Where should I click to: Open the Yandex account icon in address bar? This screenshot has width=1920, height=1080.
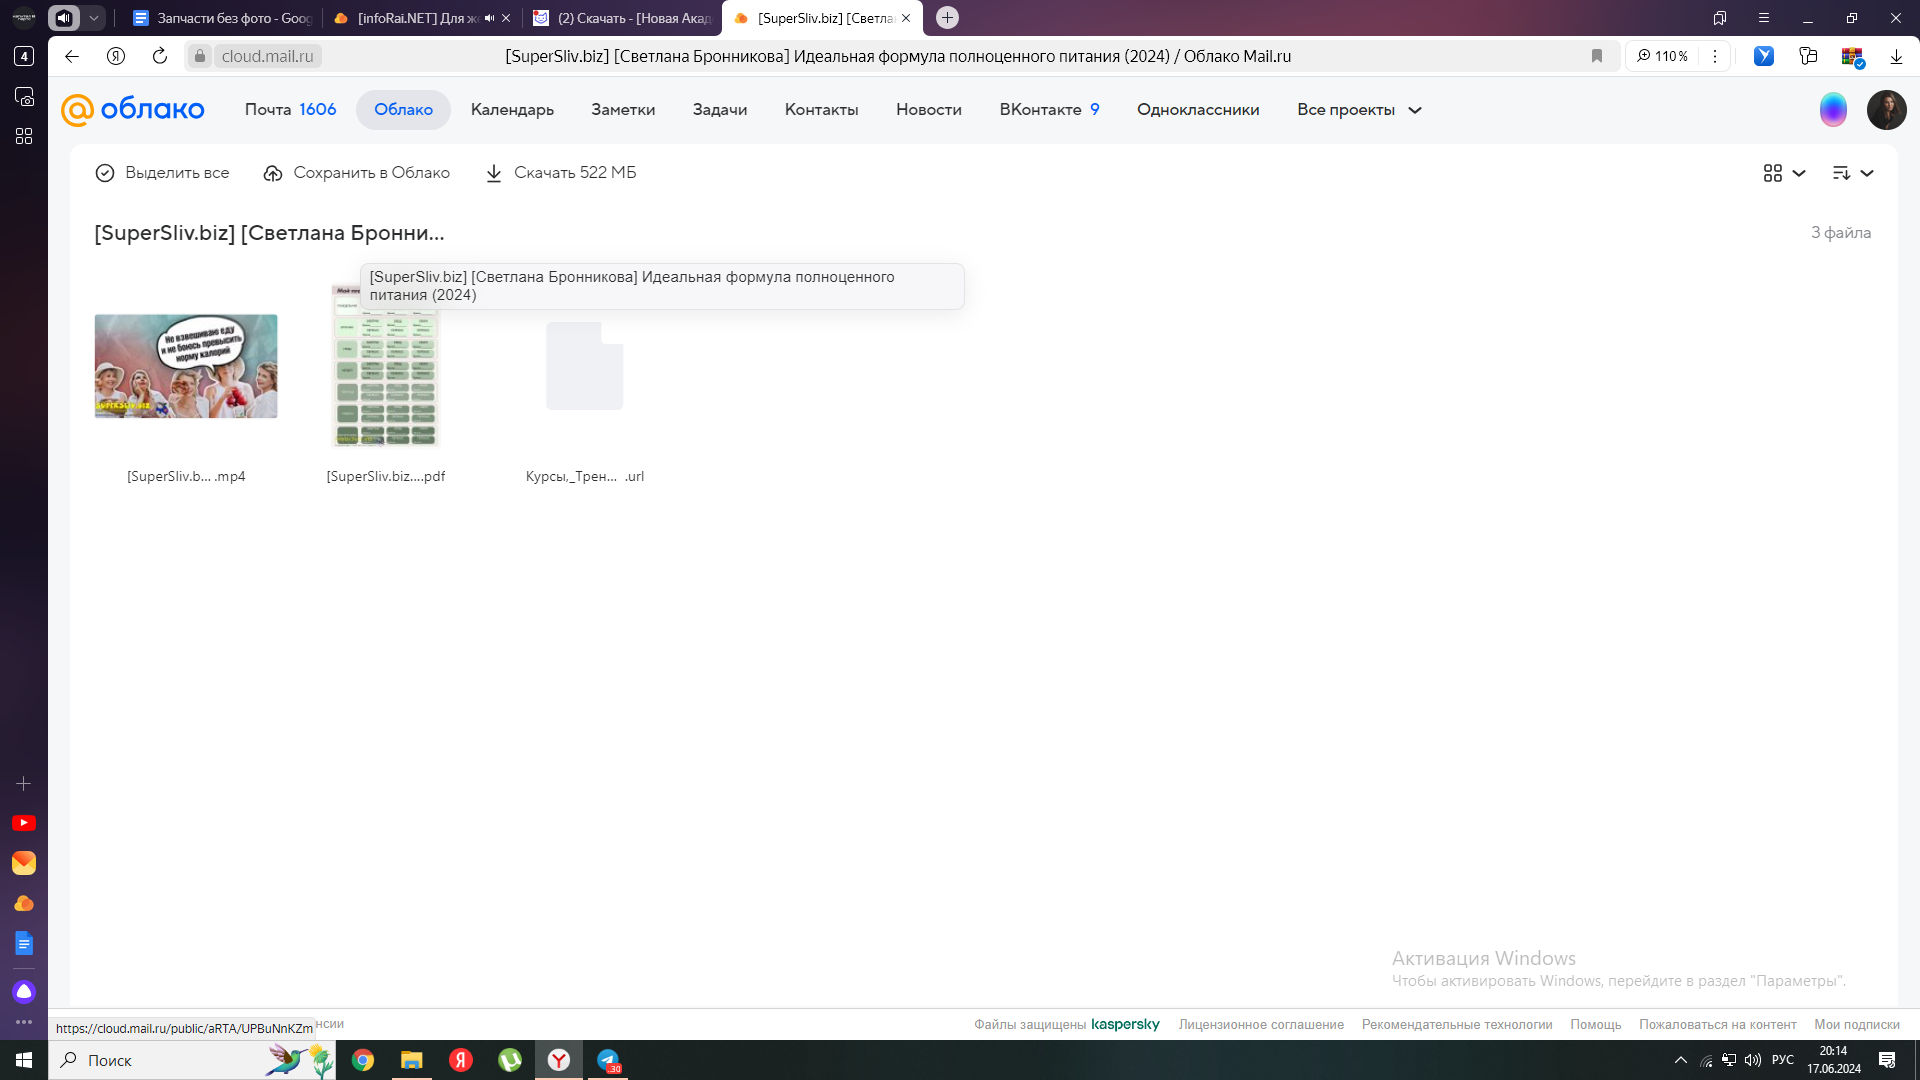coord(116,56)
